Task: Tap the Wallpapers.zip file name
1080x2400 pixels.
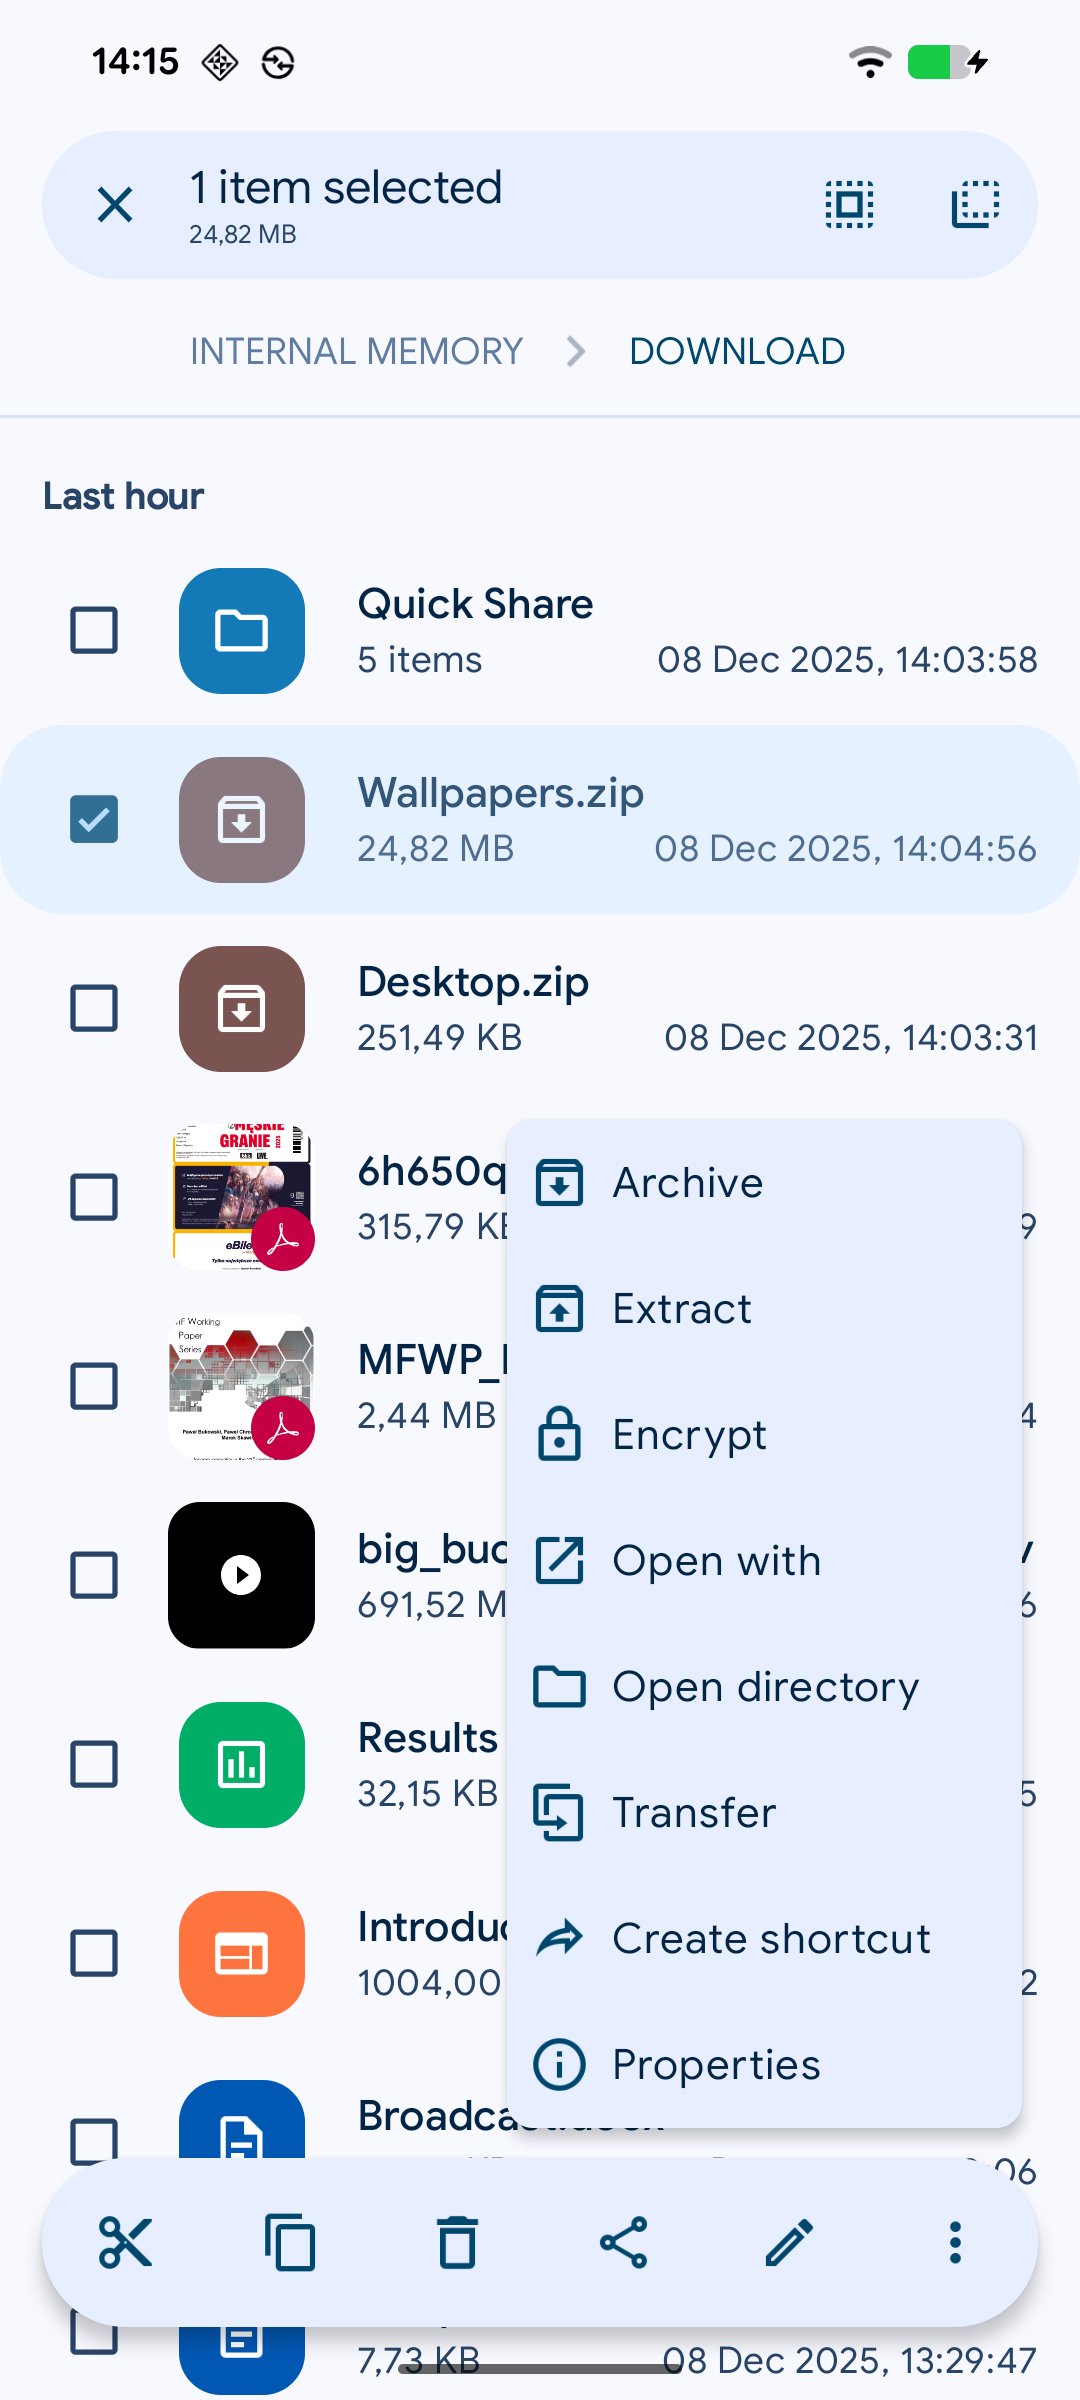Action: tap(500, 793)
